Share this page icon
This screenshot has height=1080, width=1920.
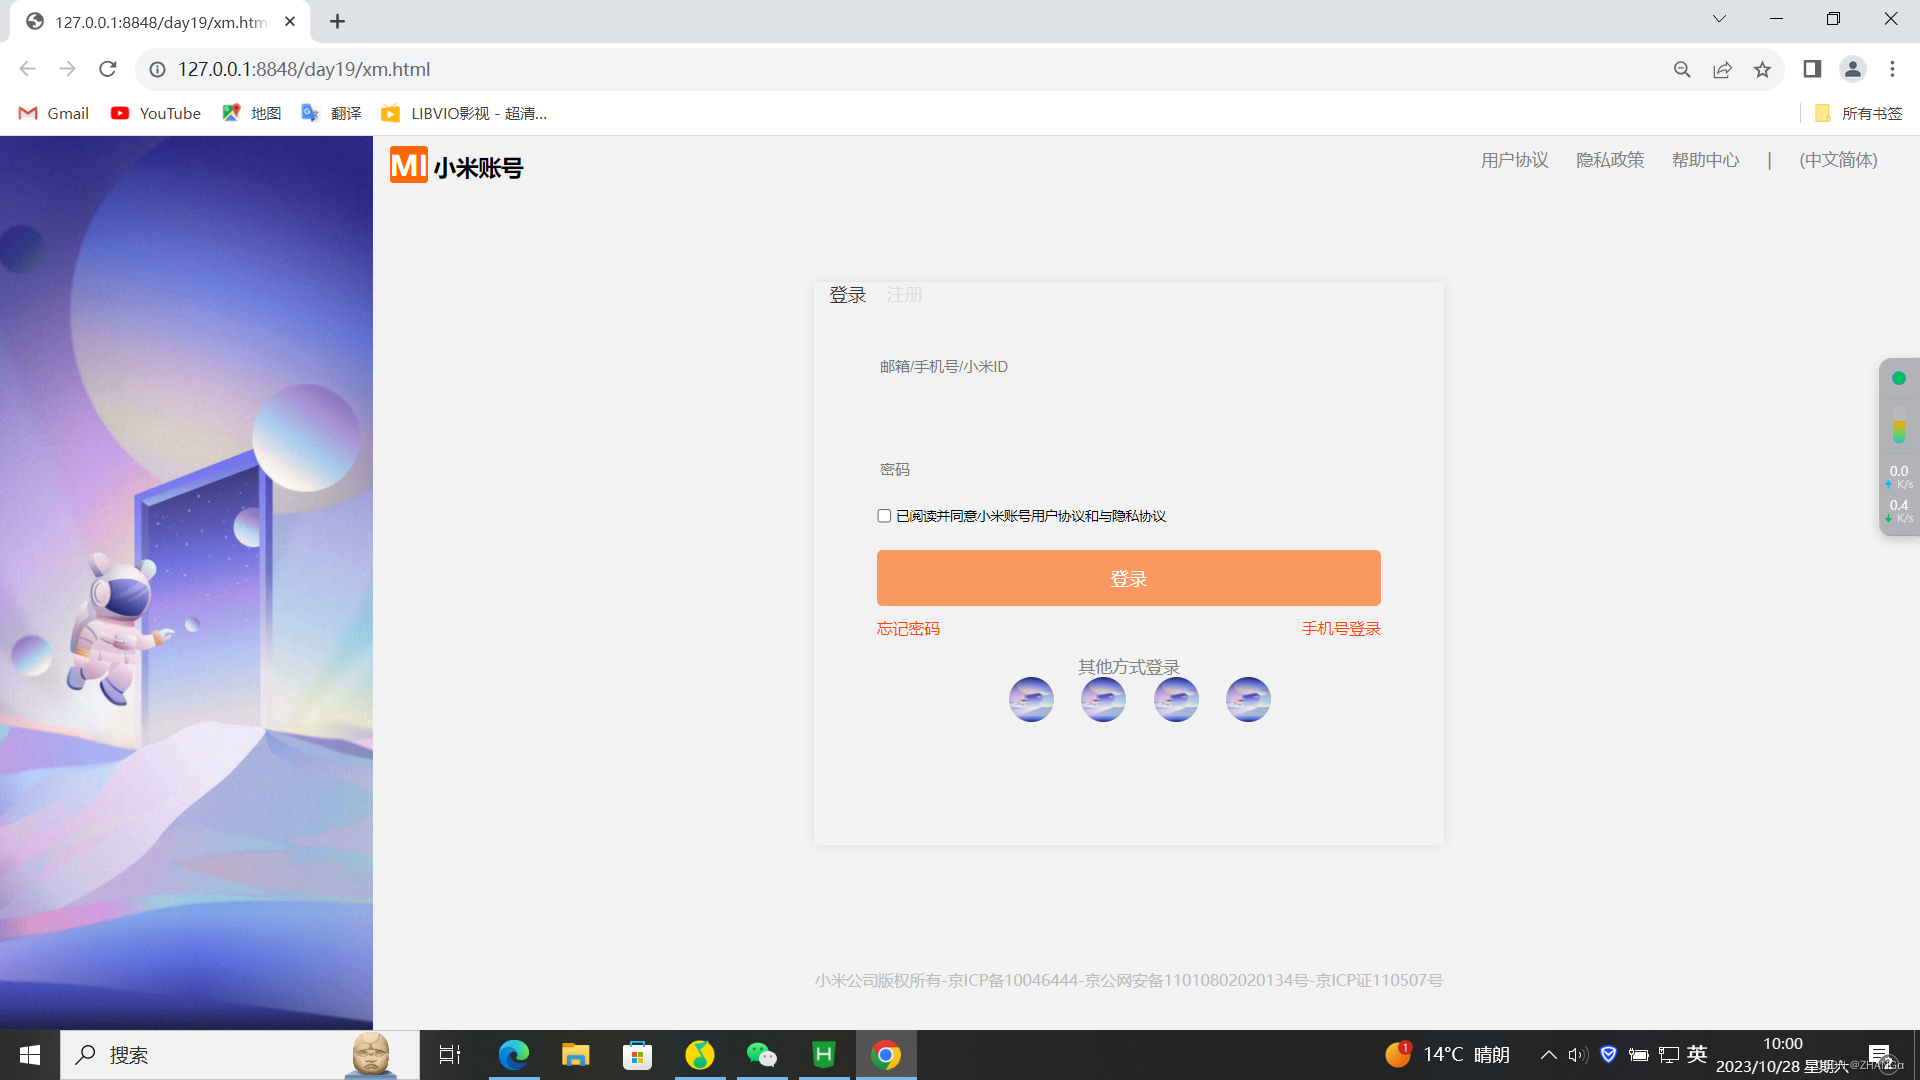(x=1722, y=69)
